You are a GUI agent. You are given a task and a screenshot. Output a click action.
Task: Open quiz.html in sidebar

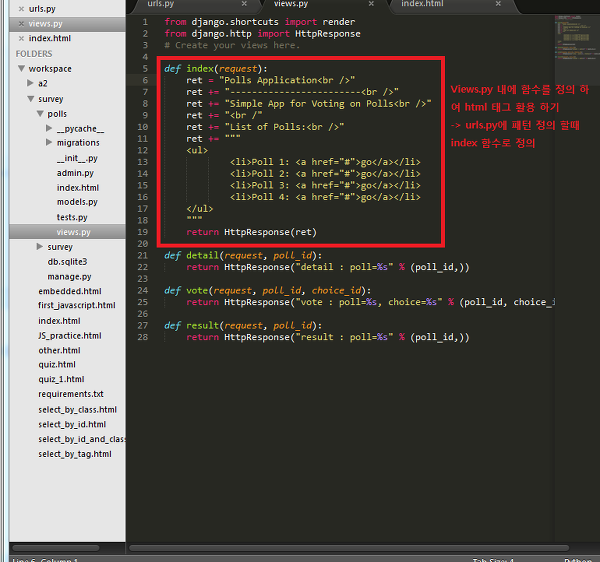tap(57, 365)
